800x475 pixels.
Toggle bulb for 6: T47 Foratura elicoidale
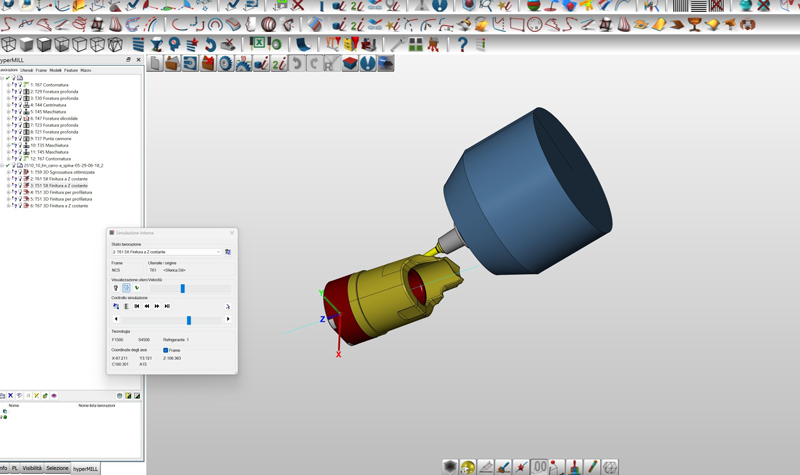[x=20, y=118]
